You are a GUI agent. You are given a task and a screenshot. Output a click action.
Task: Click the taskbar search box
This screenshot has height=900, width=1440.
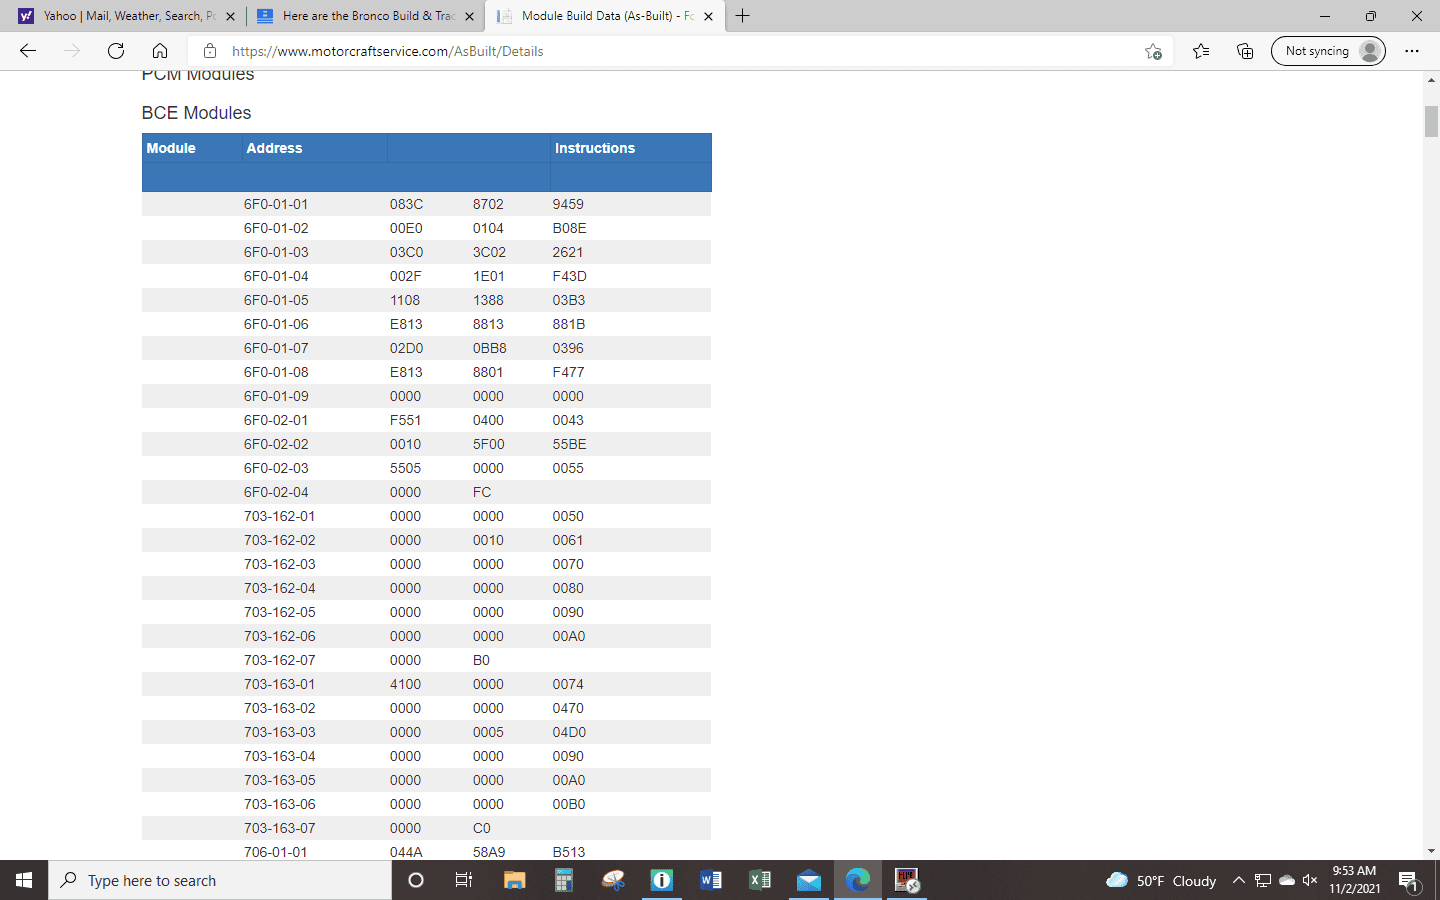[x=220, y=880]
